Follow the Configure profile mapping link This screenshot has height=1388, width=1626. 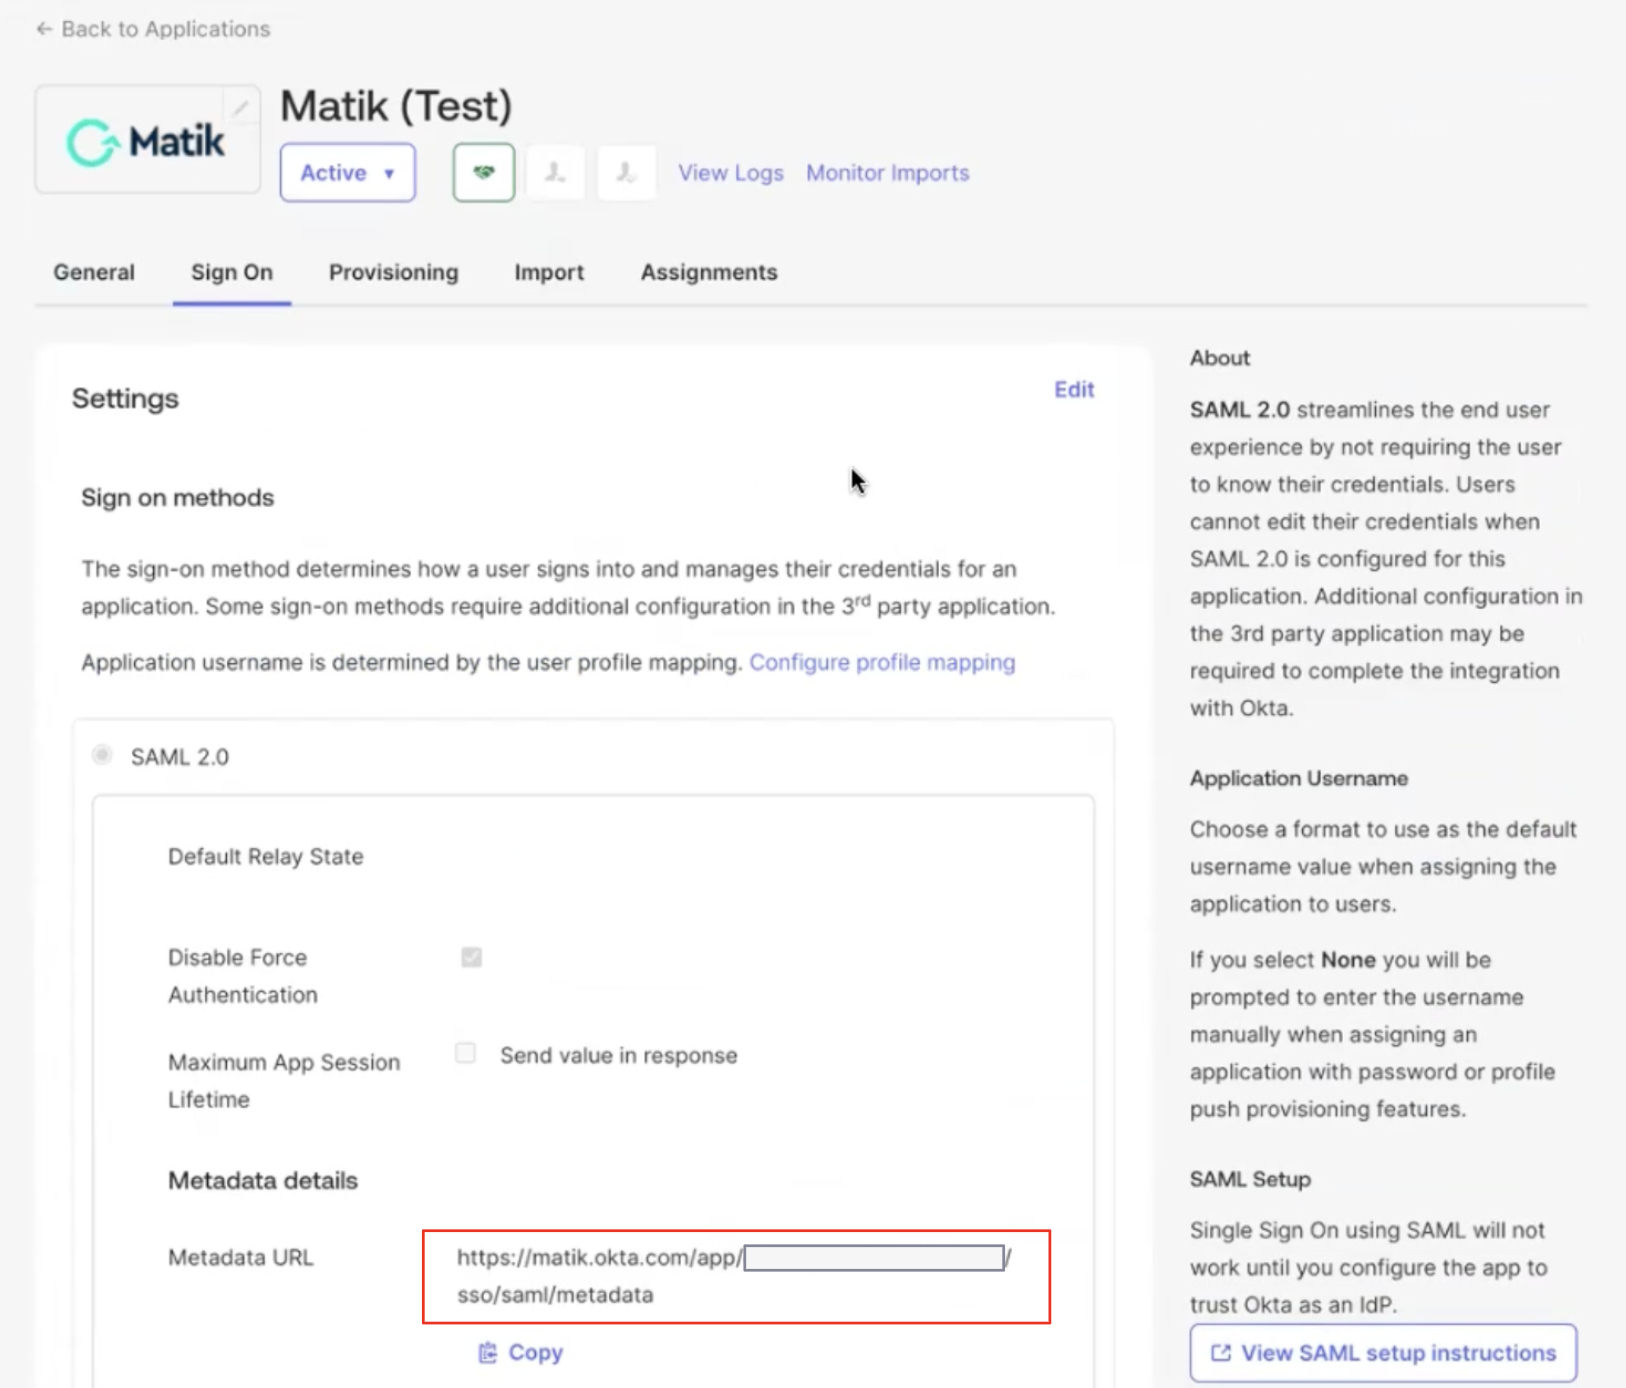[x=882, y=662]
